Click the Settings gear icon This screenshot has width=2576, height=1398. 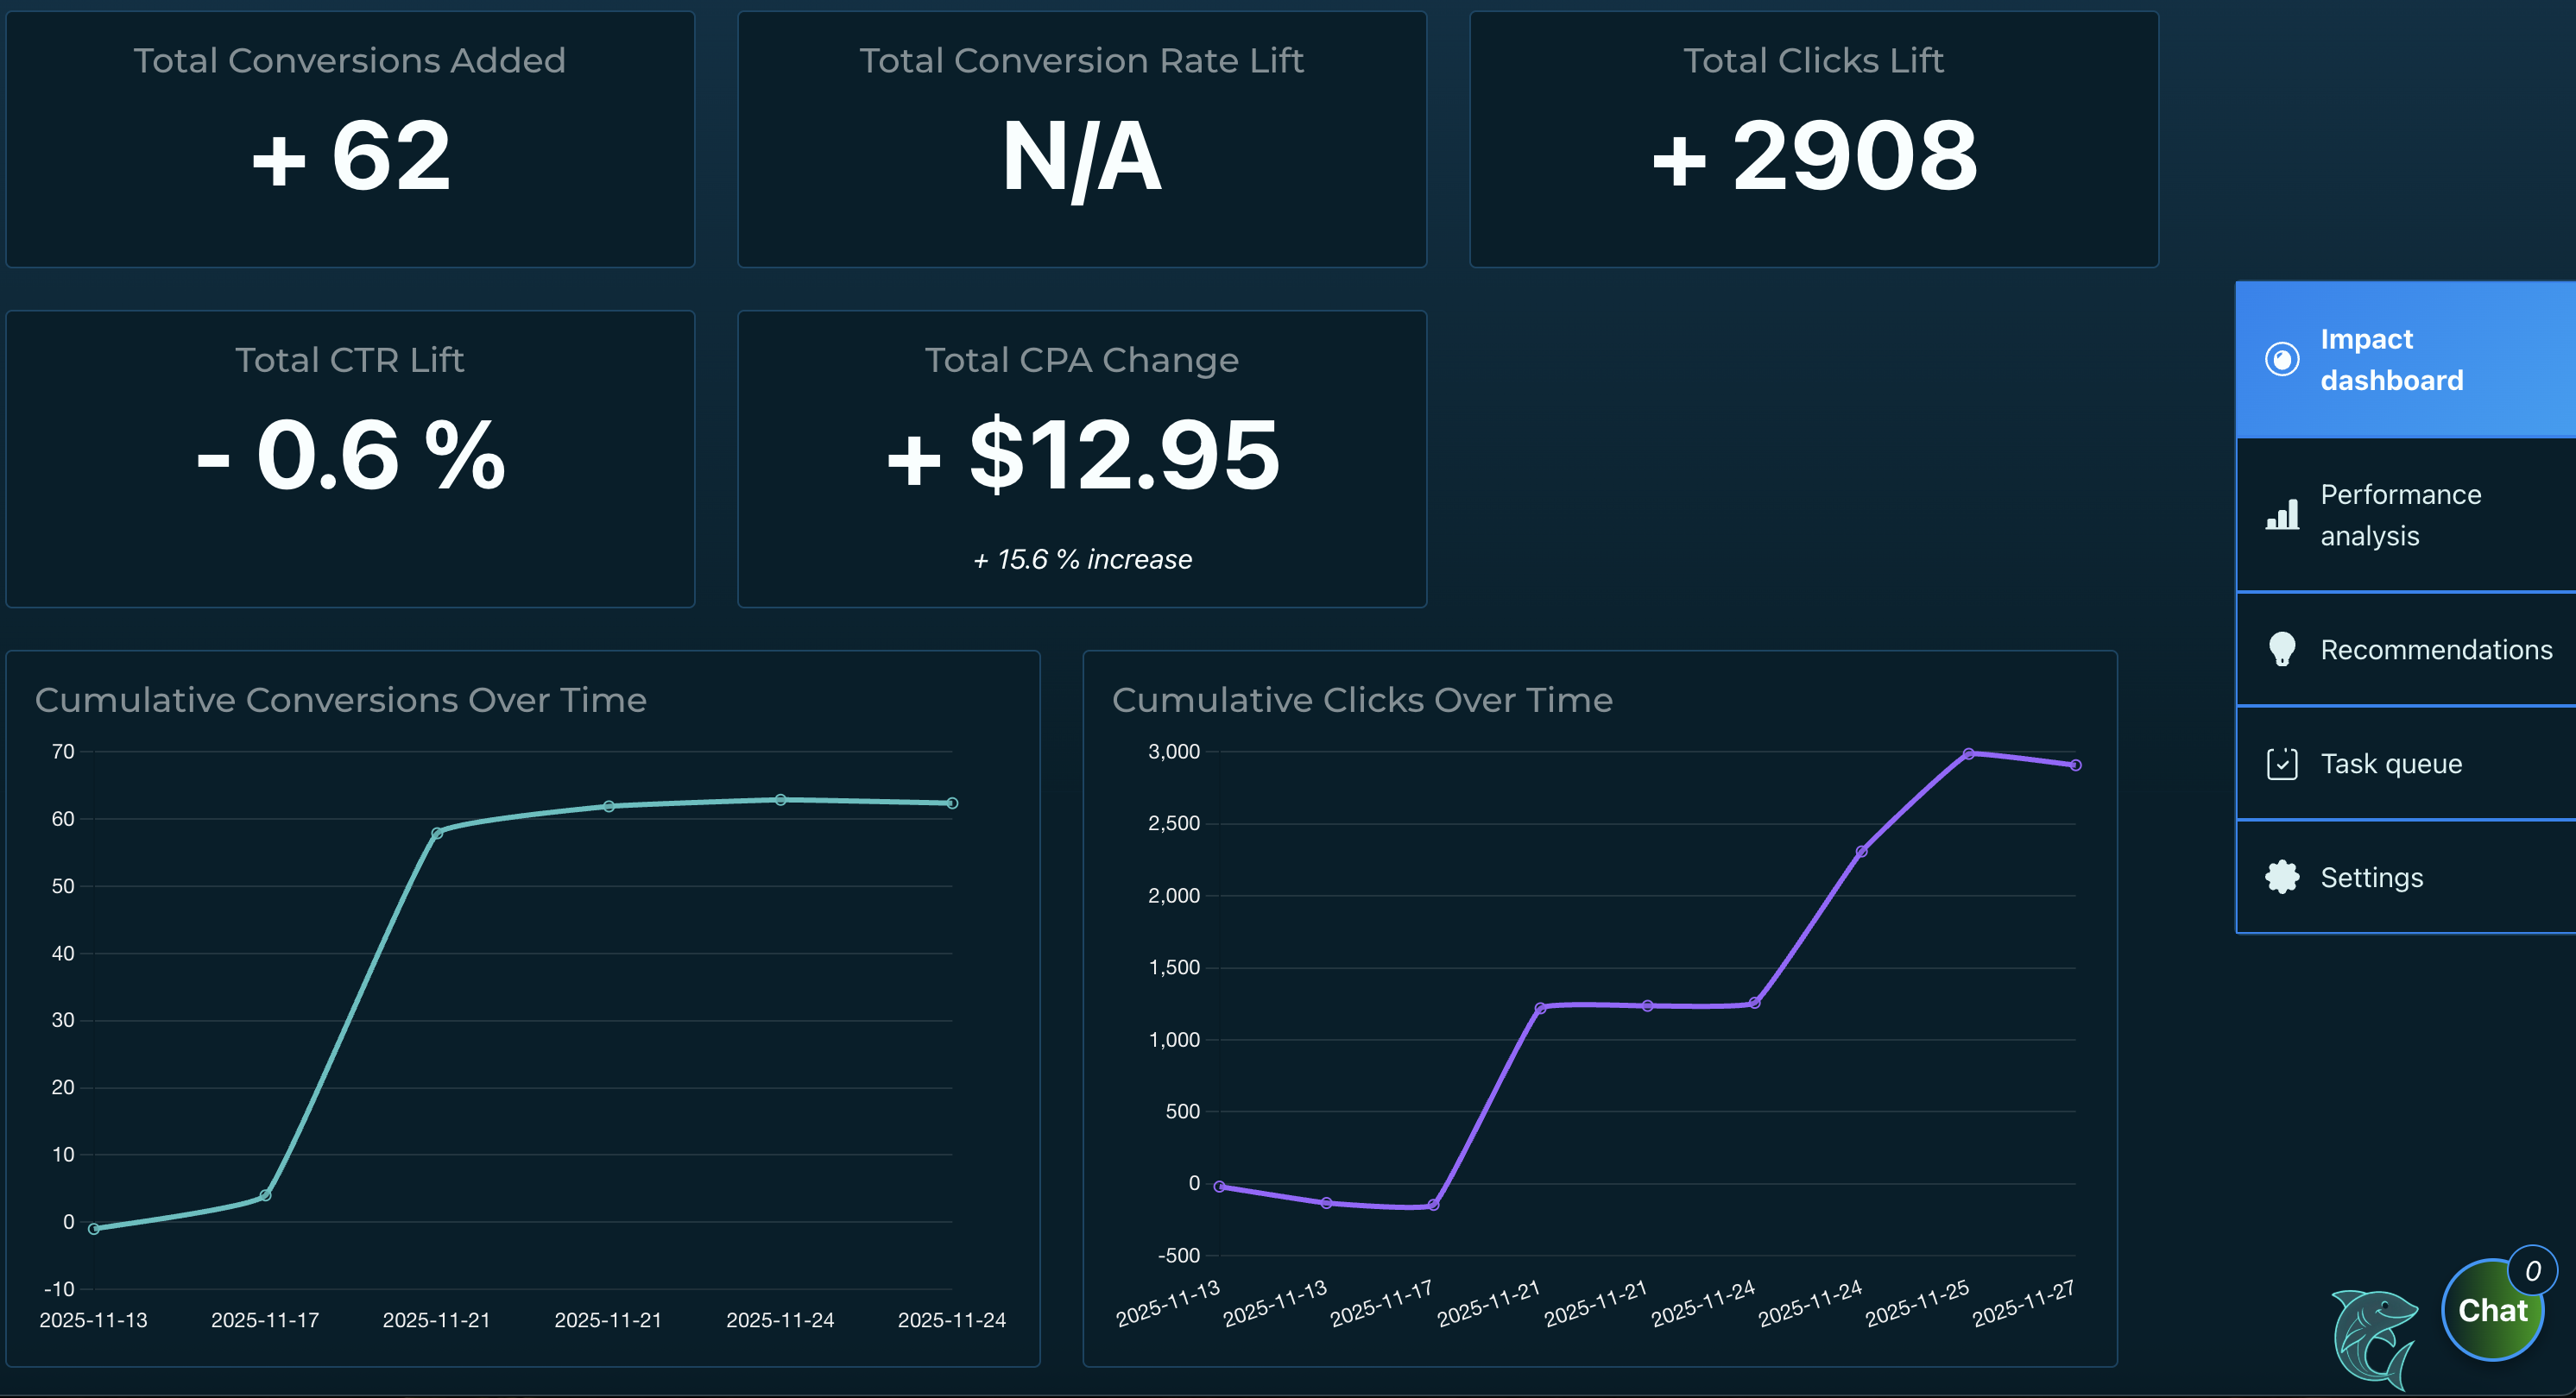point(2281,877)
